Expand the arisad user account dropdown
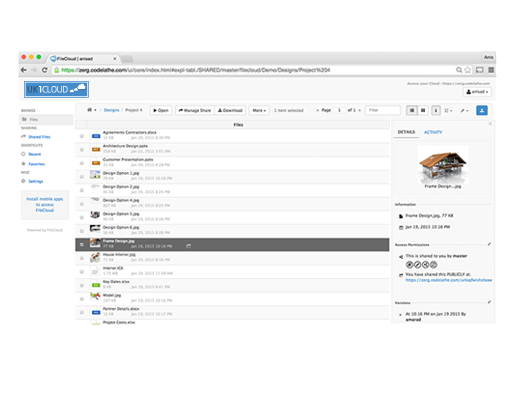 click(x=477, y=92)
